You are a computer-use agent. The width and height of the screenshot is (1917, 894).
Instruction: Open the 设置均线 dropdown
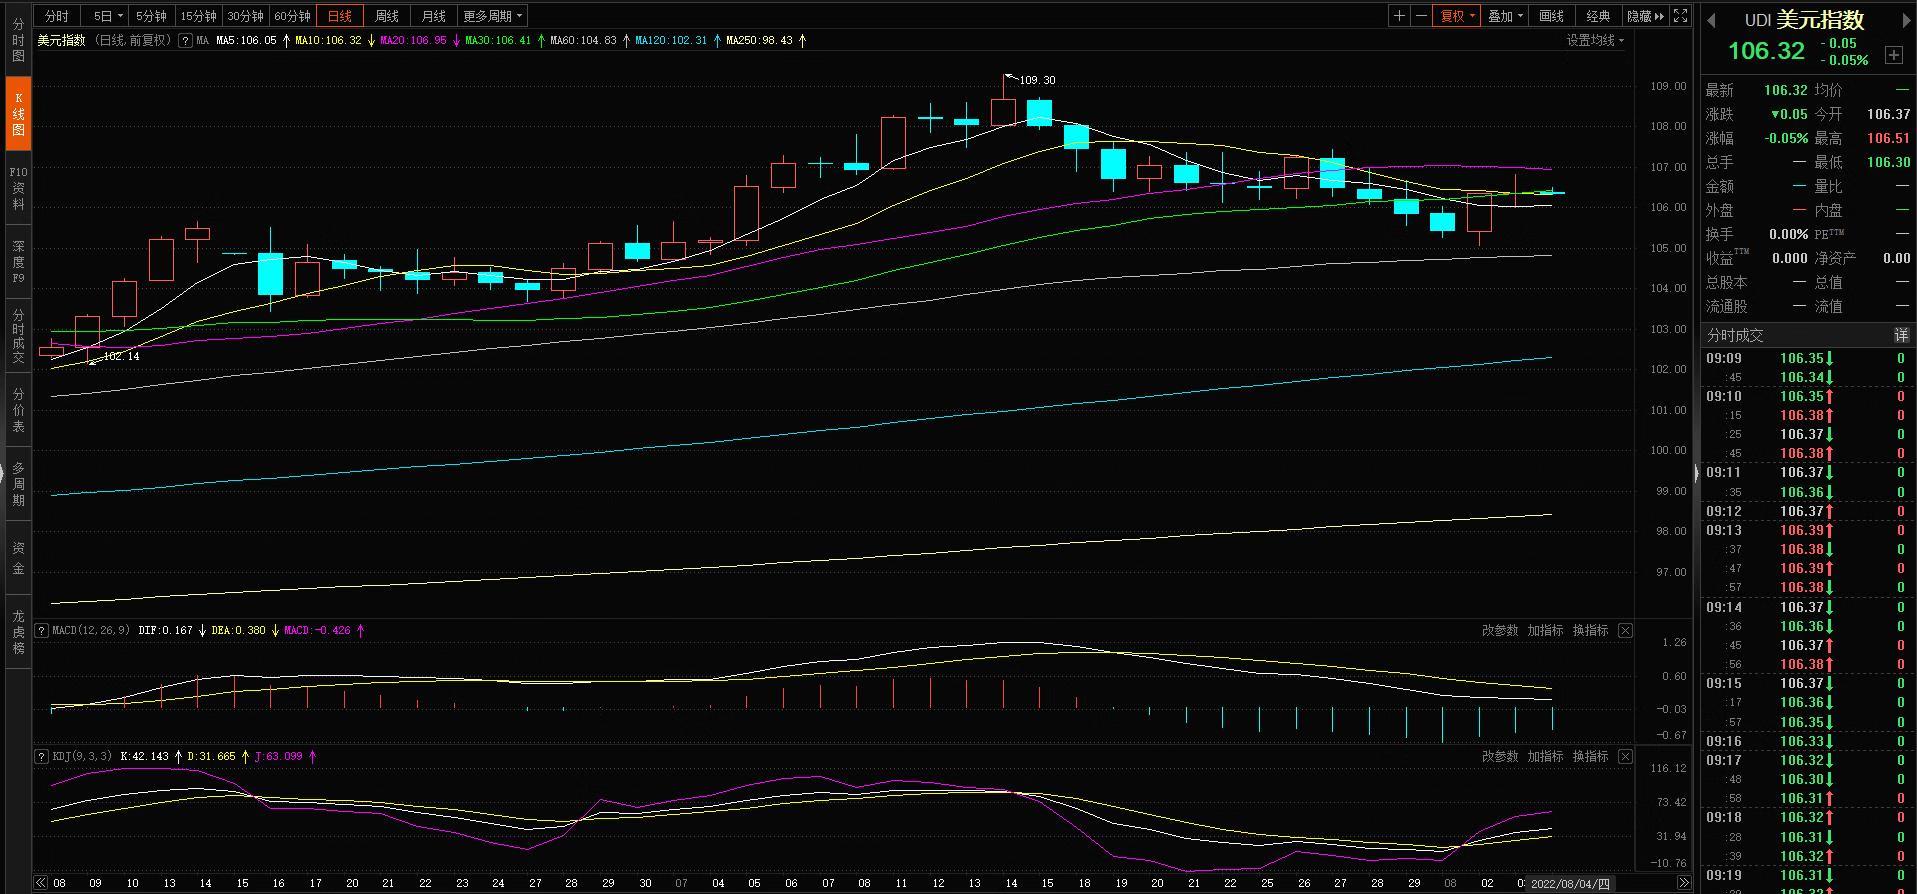[x=1595, y=41]
